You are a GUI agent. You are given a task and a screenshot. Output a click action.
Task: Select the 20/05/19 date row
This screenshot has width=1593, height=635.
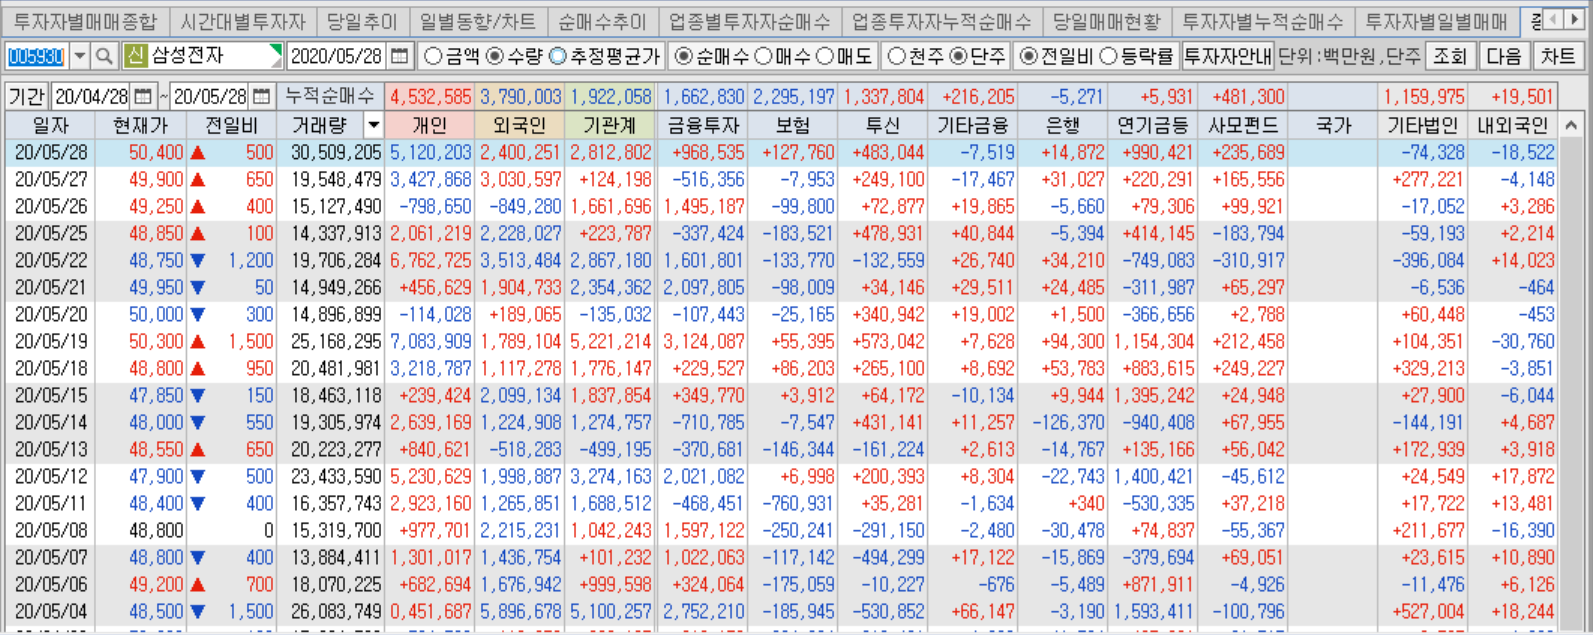(x=780, y=342)
